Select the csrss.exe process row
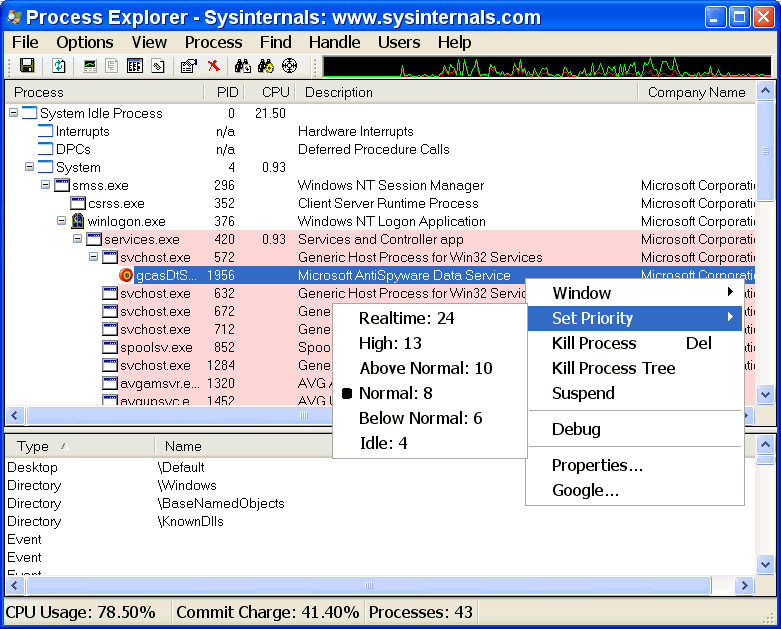This screenshot has height=629, width=781. (381, 203)
